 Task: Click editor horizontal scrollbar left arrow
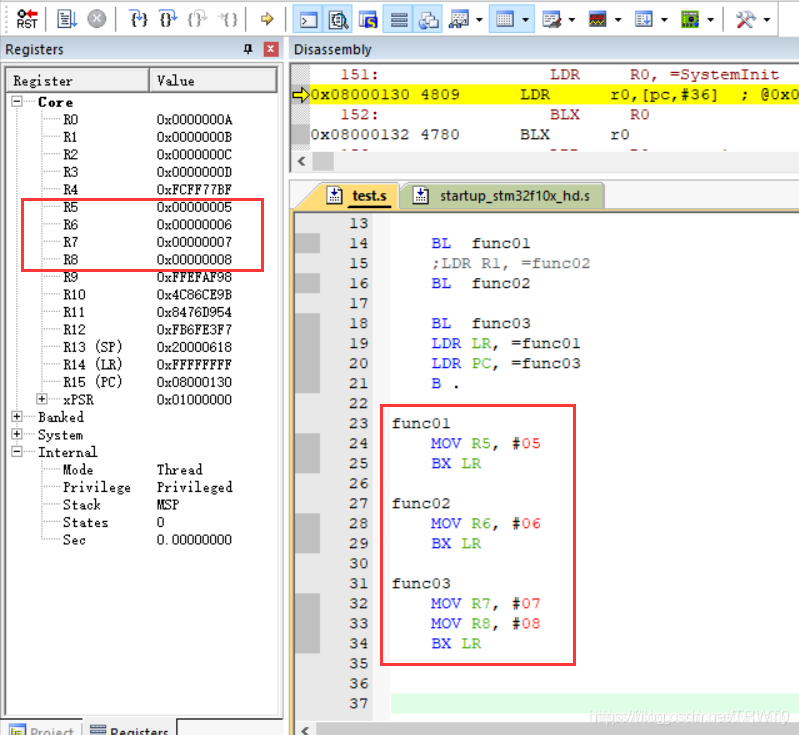pyautogui.click(x=305, y=729)
